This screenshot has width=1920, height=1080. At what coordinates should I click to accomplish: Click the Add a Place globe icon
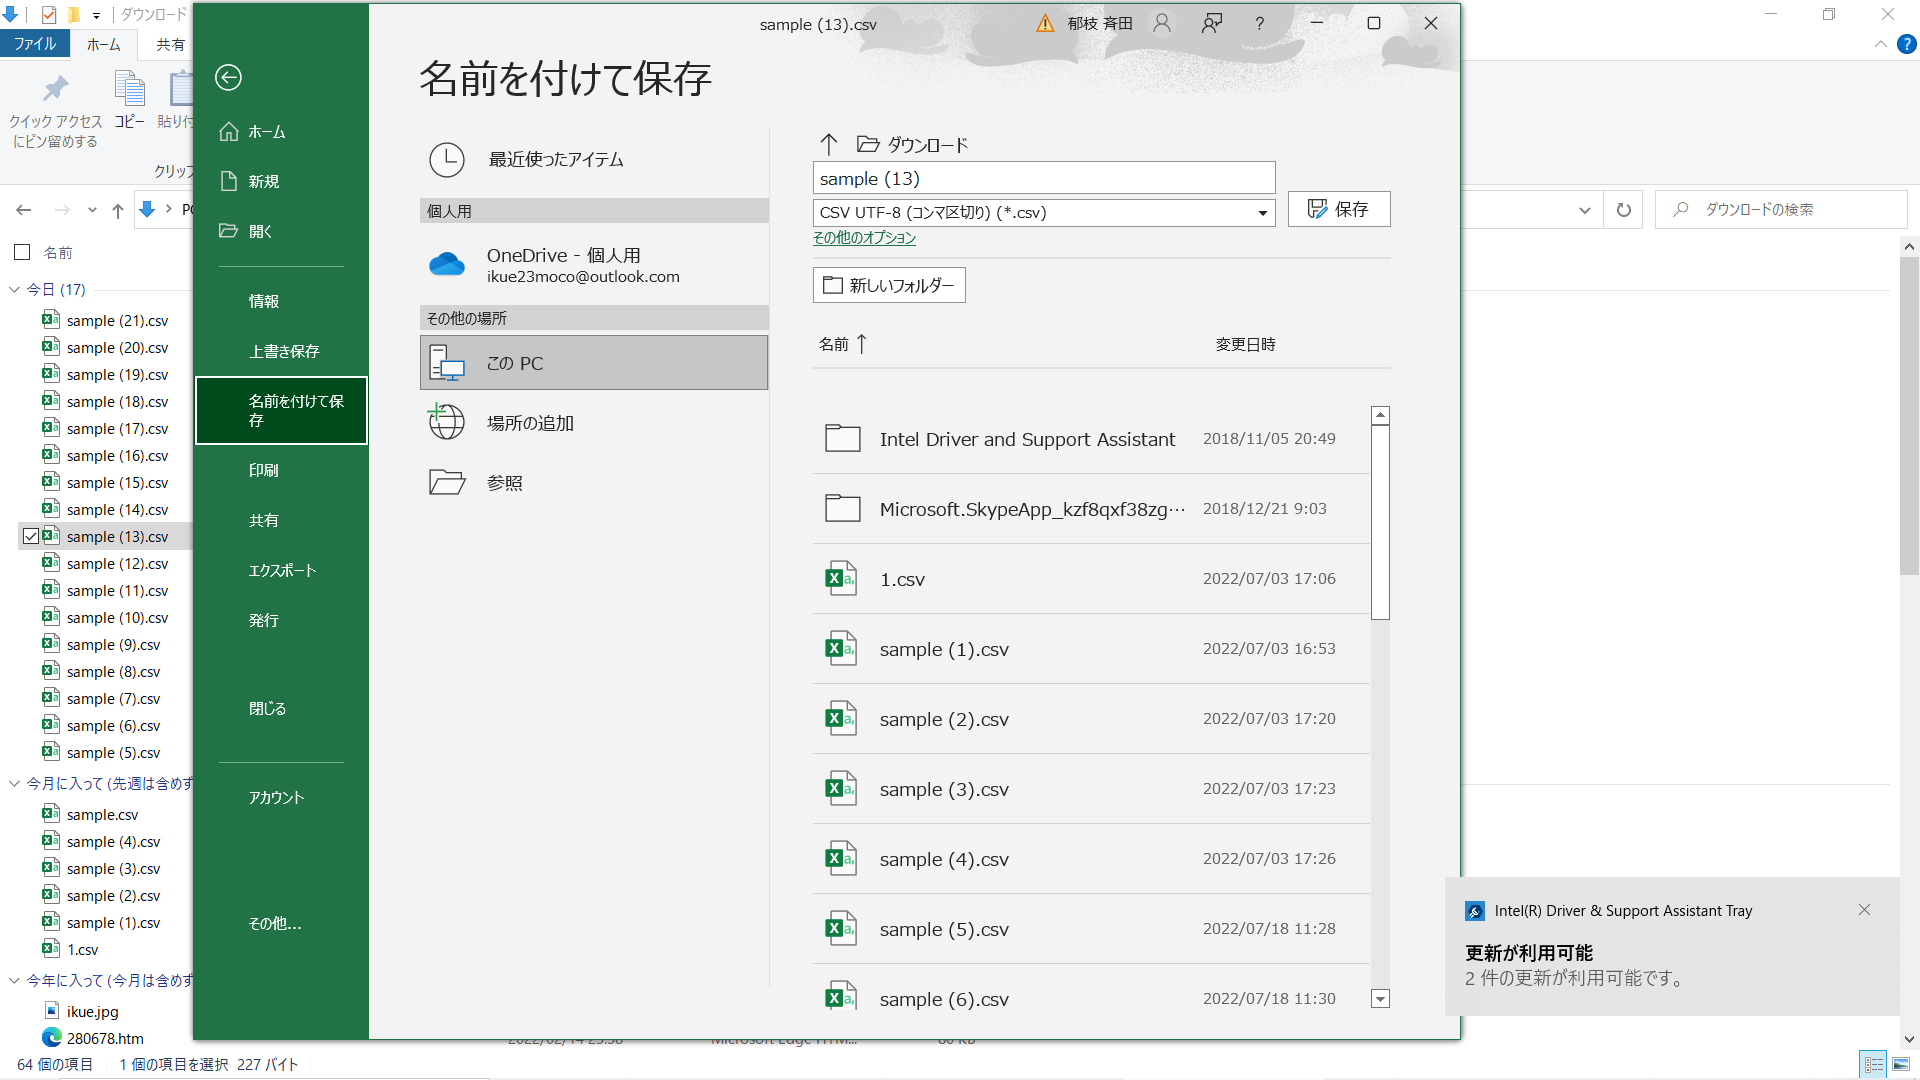click(446, 422)
